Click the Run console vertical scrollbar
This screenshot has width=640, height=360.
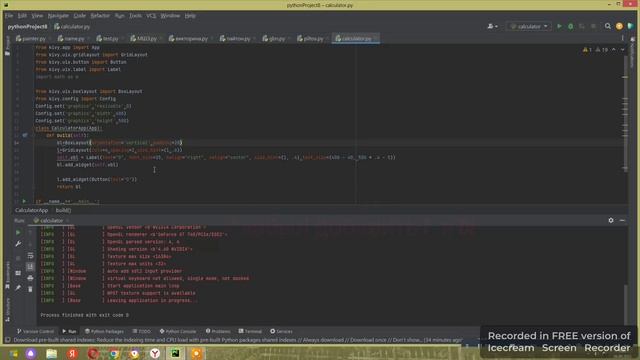click(625, 304)
